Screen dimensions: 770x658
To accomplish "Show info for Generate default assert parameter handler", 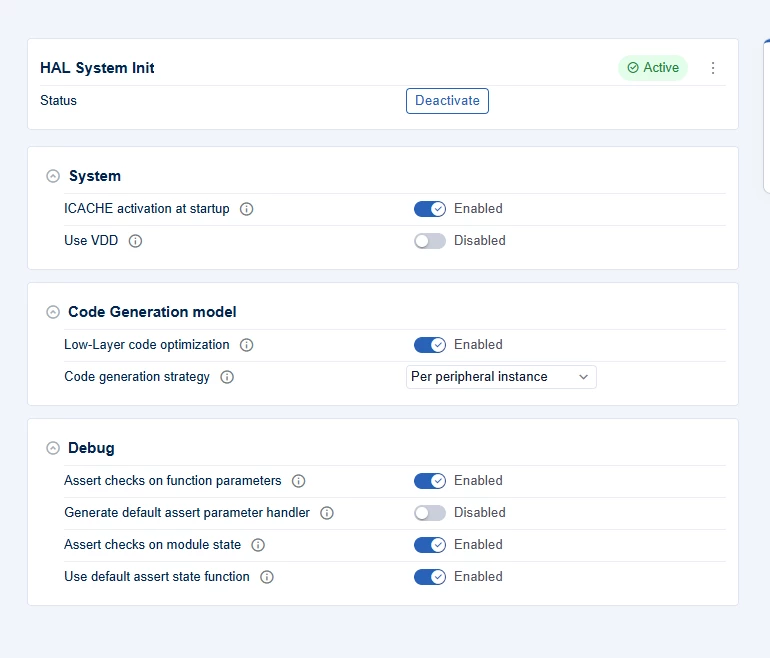I will (327, 513).
